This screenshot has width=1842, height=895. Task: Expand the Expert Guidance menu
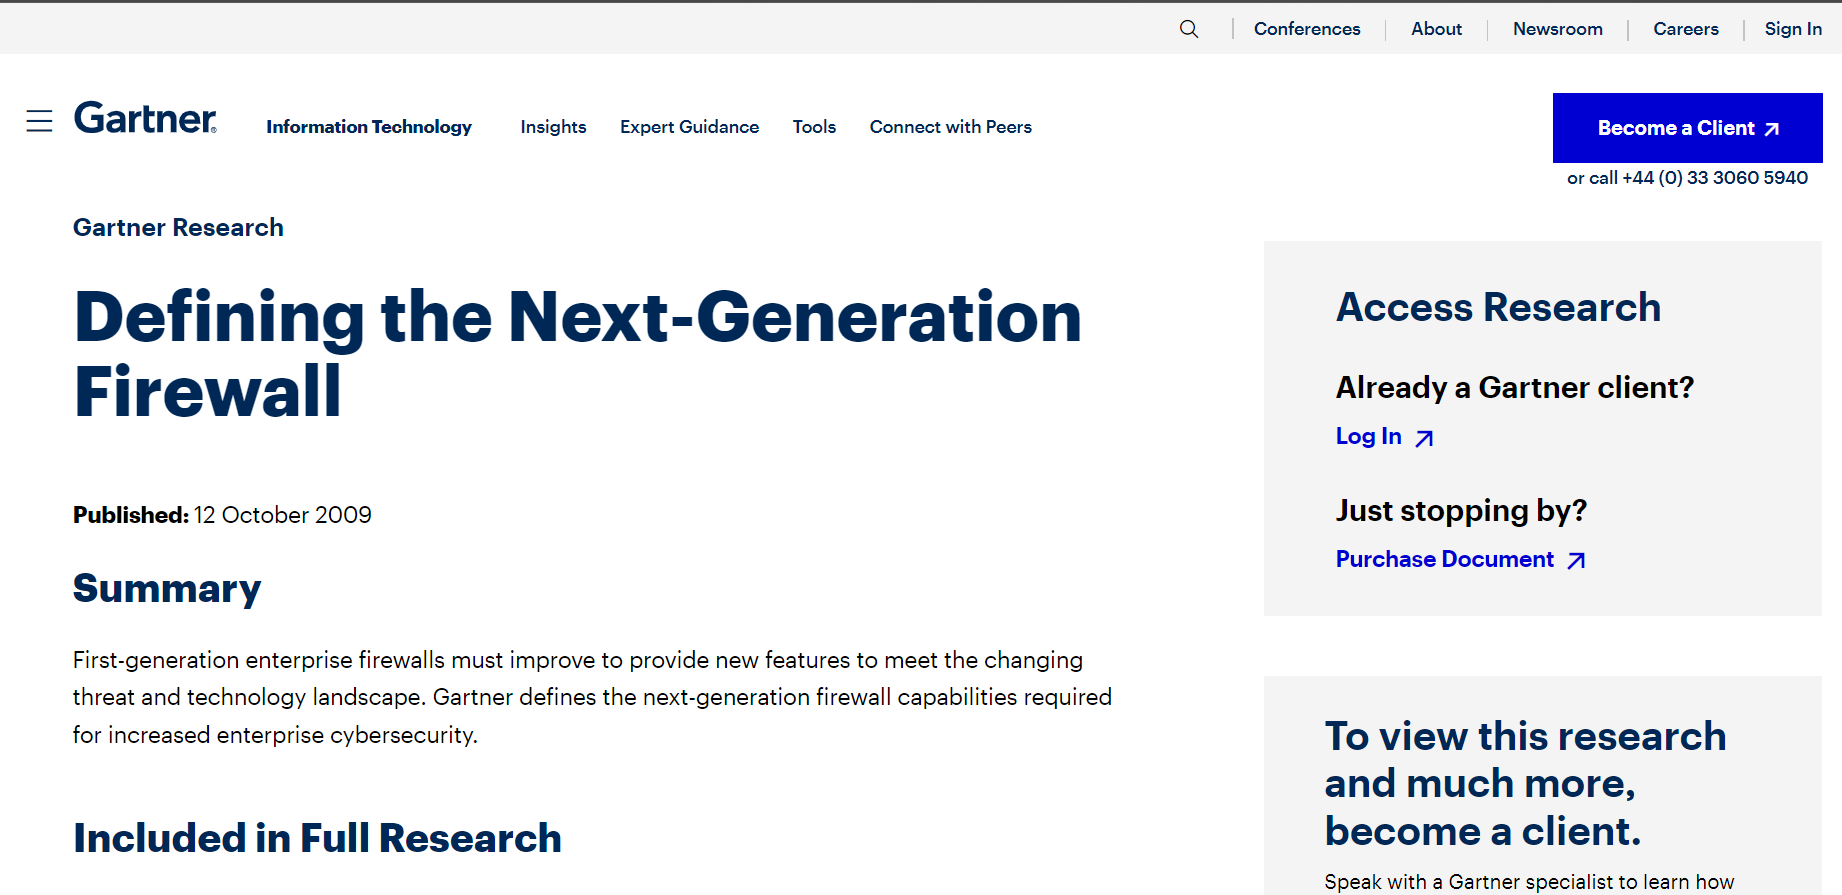click(x=689, y=127)
